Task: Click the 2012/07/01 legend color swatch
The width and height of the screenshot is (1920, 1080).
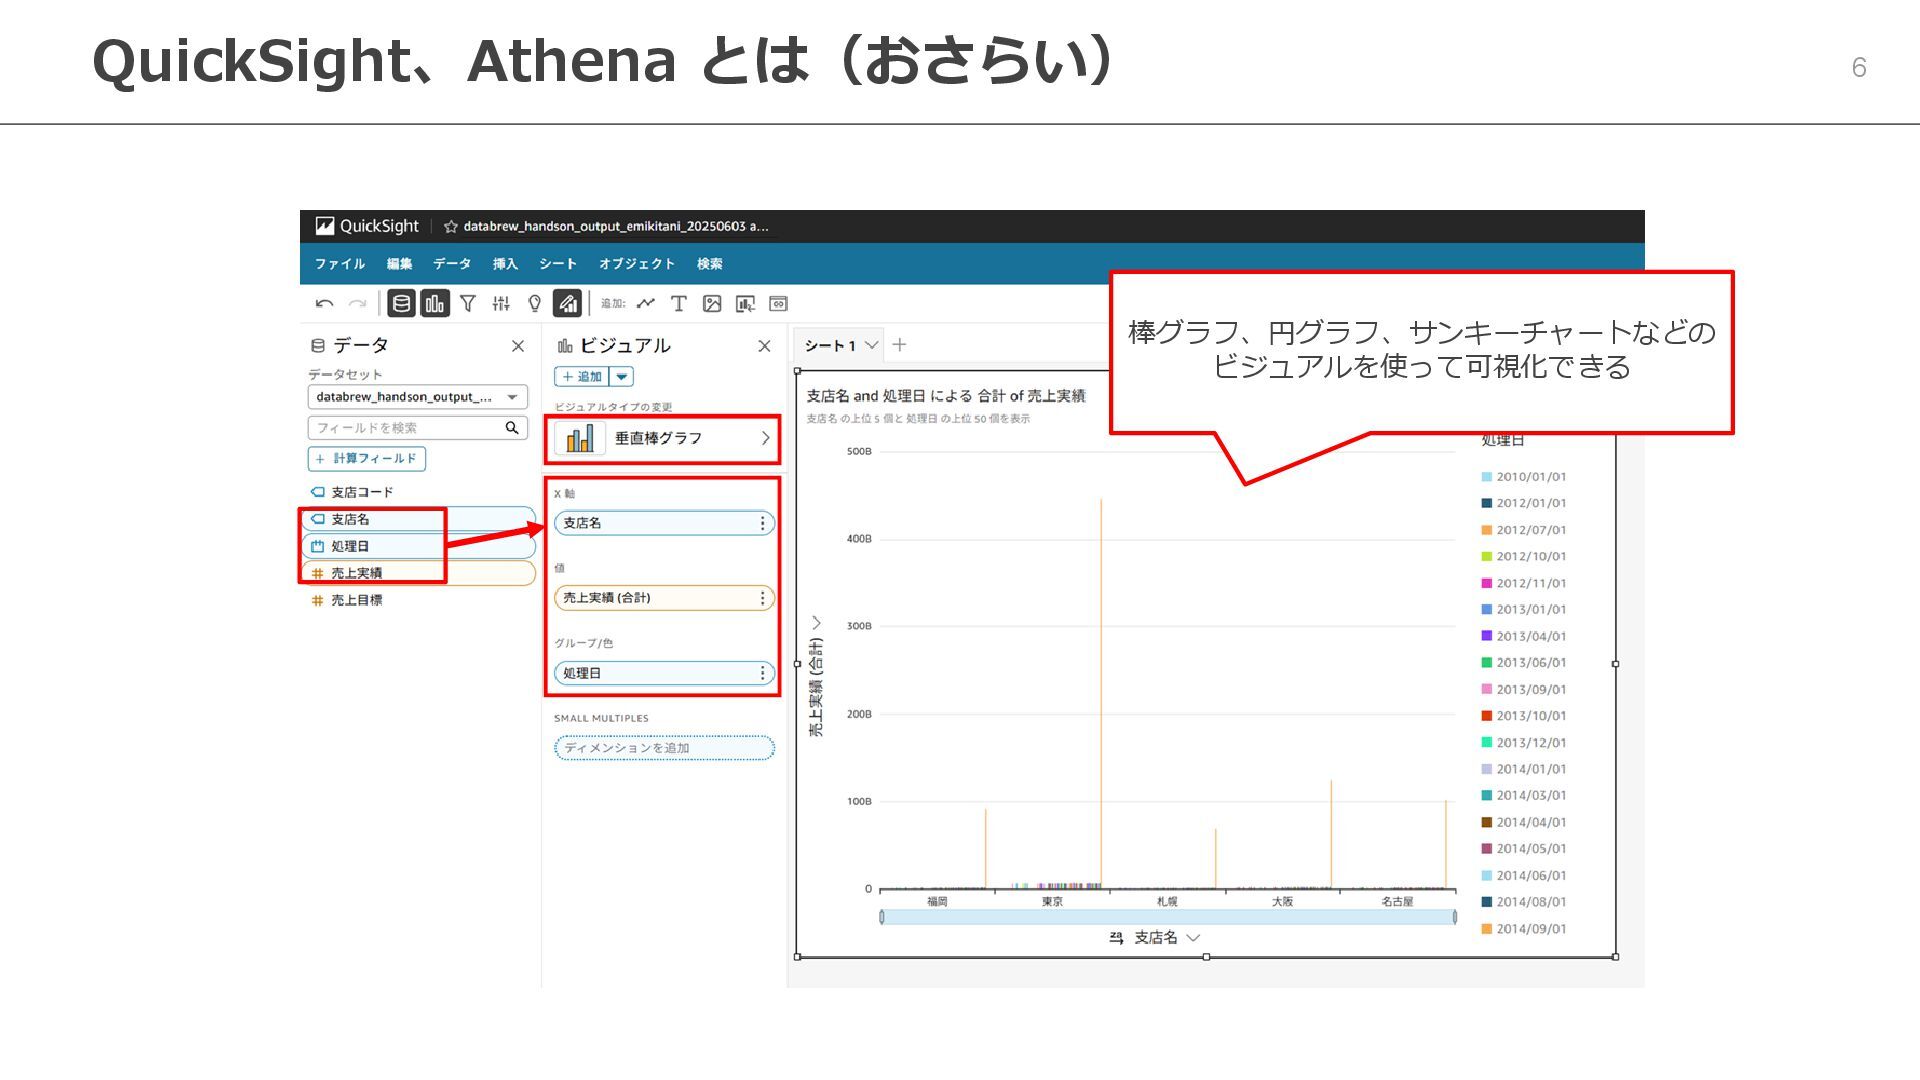Action: 1487,530
